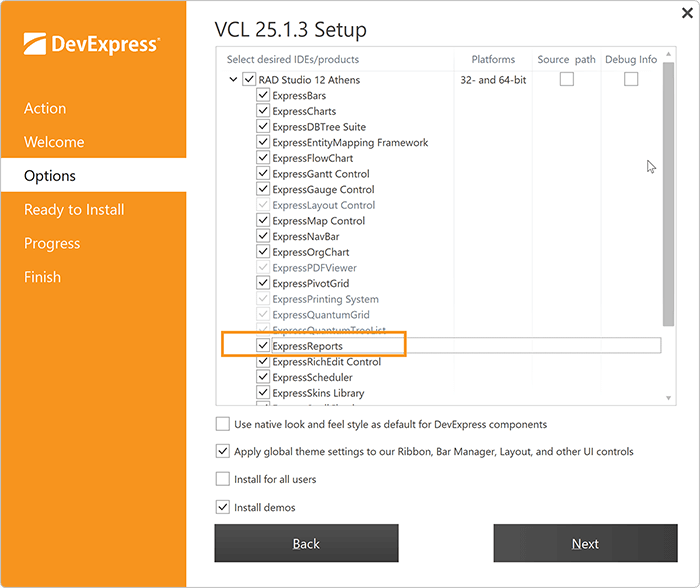Select RAD Studio 12 Athens label
Viewport: 700px width, 588px height.
(x=309, y=80)
